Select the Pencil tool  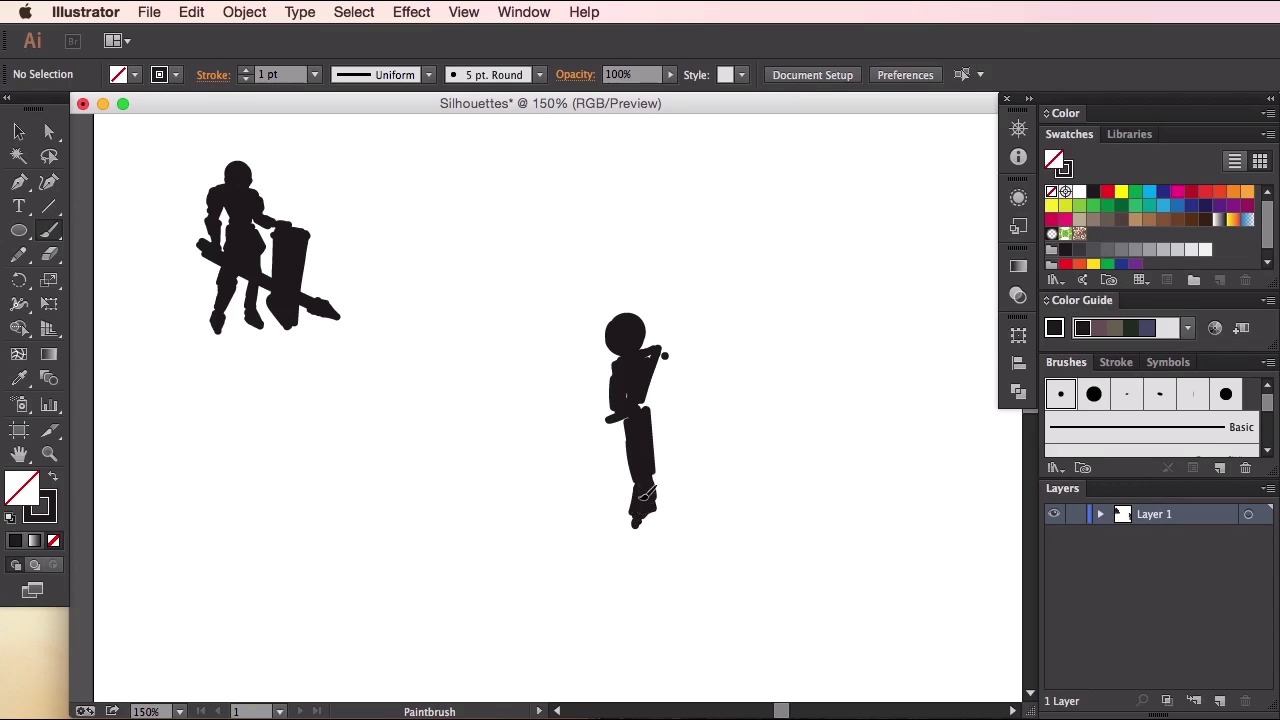pyautogui.click(x=19, y=255)
